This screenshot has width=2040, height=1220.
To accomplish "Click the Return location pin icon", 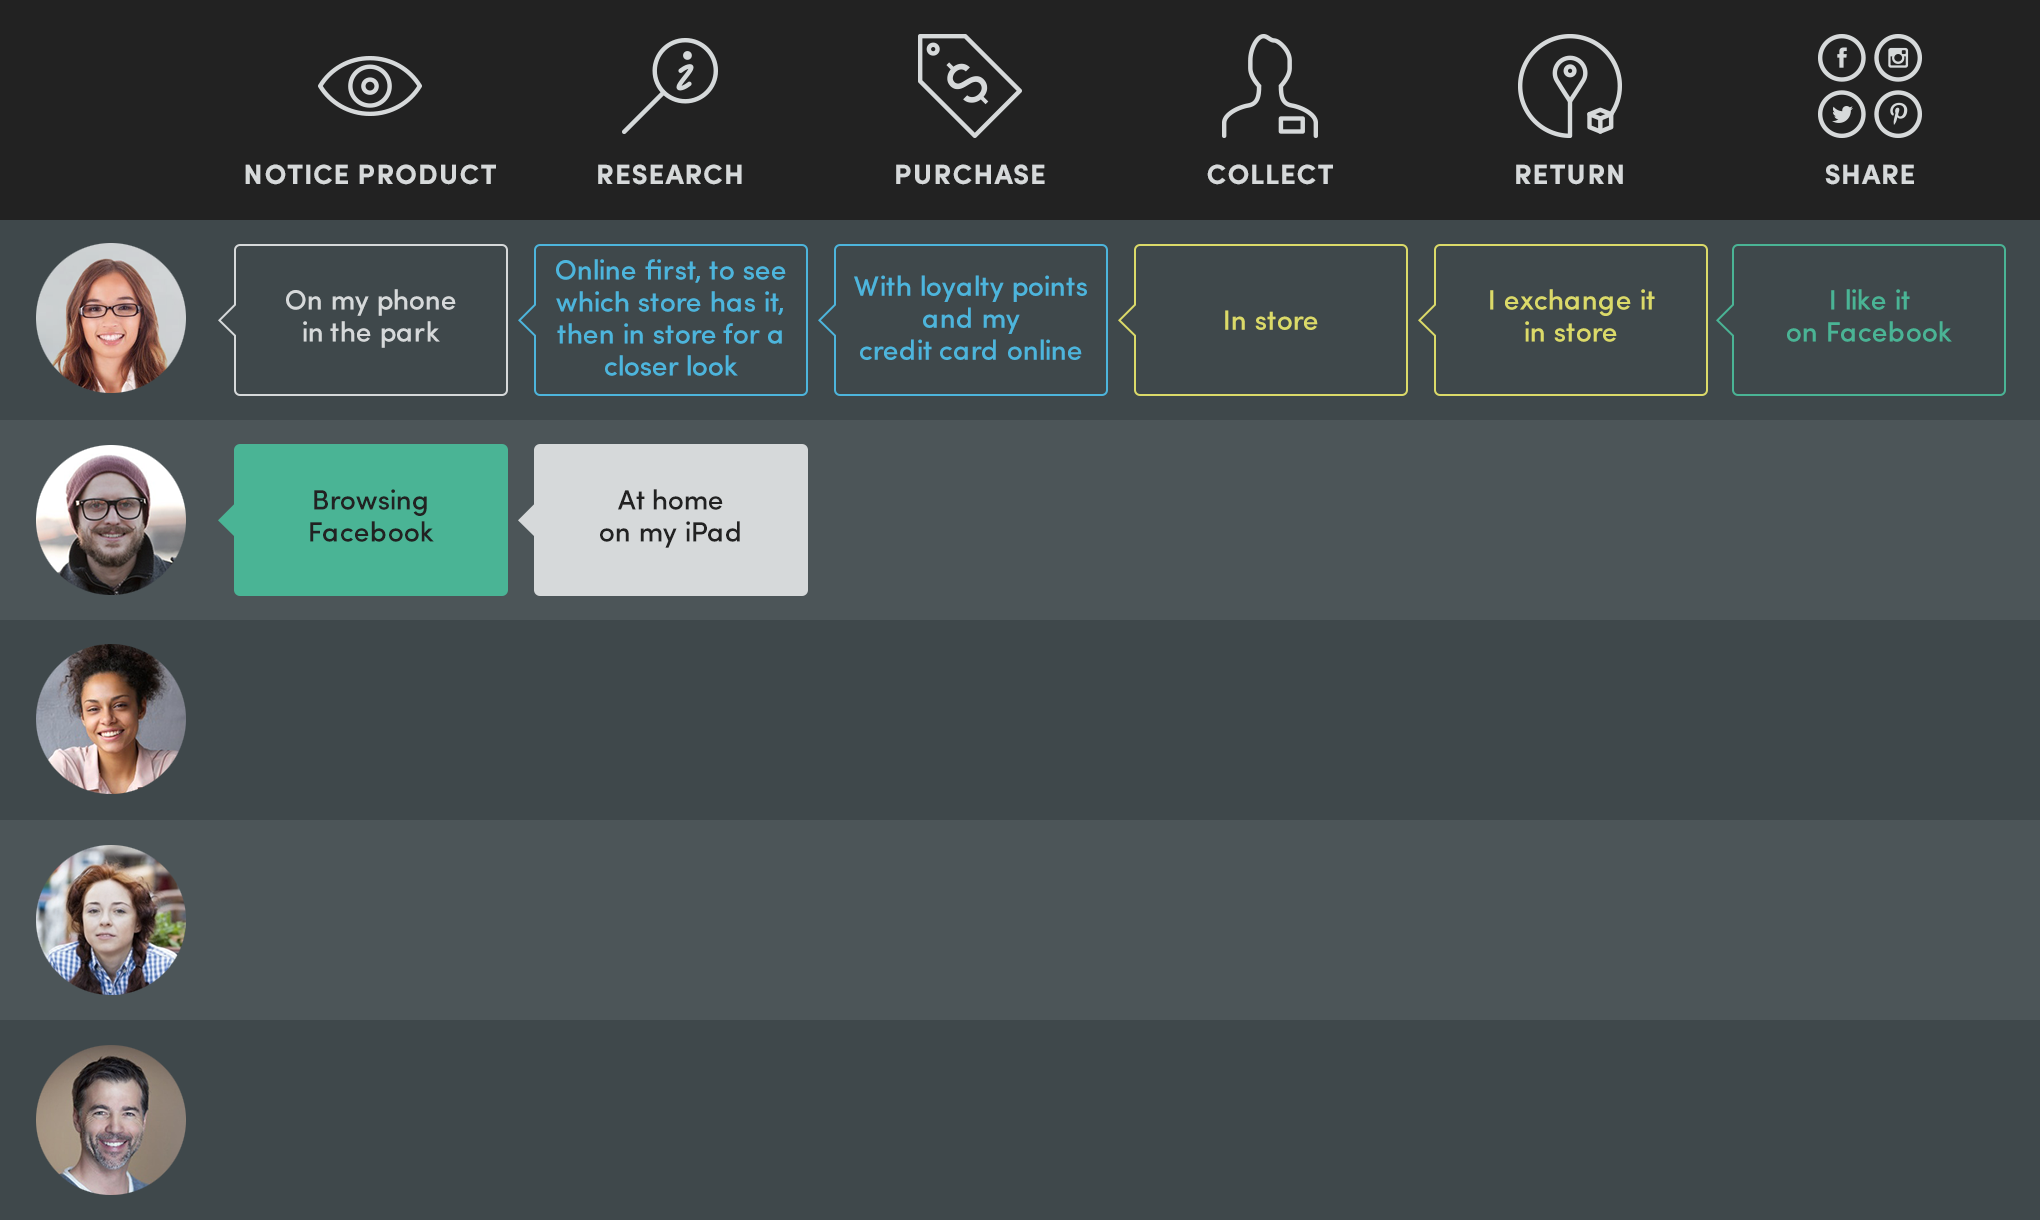I will 1569,86.
